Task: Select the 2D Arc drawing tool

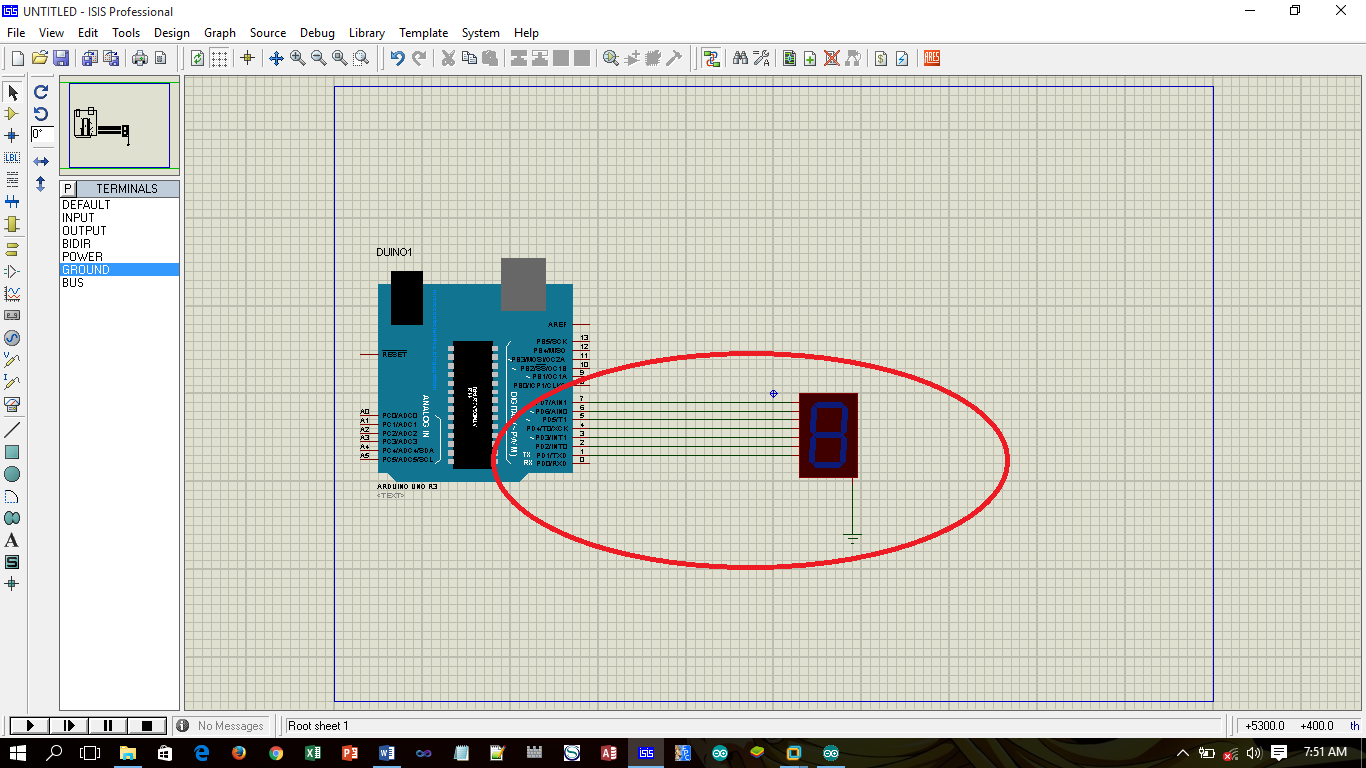Action: (x=12, y=496)
